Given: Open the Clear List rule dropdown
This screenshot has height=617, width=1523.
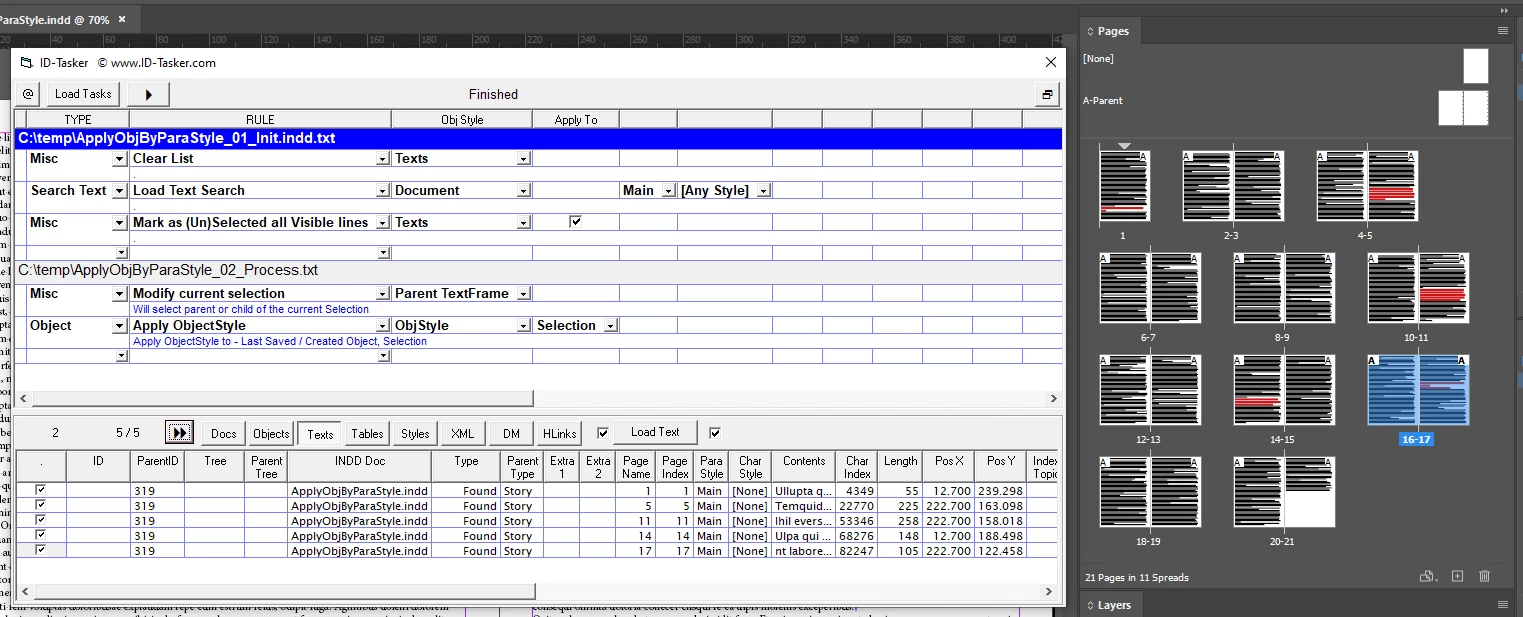Looking at the screenshot, I should 382,159.
